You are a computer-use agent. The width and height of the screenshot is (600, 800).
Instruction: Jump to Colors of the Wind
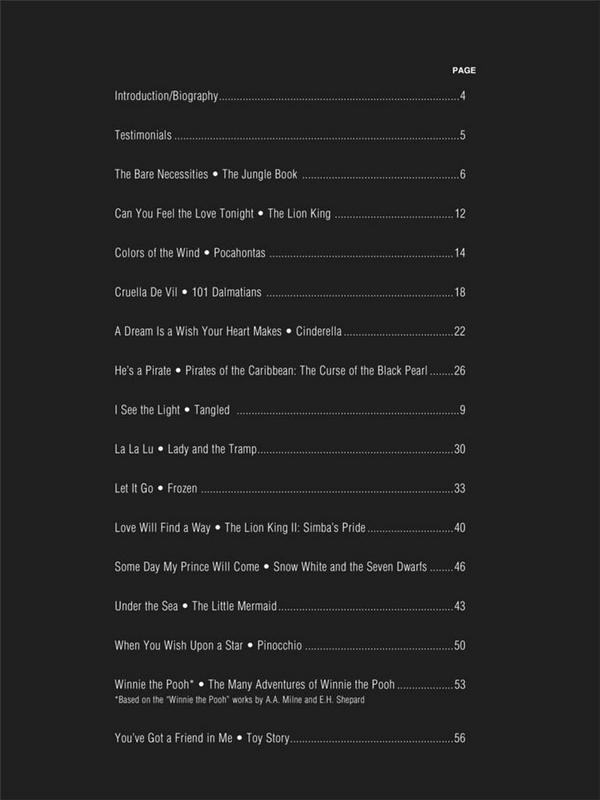click(x=190, y=253)
